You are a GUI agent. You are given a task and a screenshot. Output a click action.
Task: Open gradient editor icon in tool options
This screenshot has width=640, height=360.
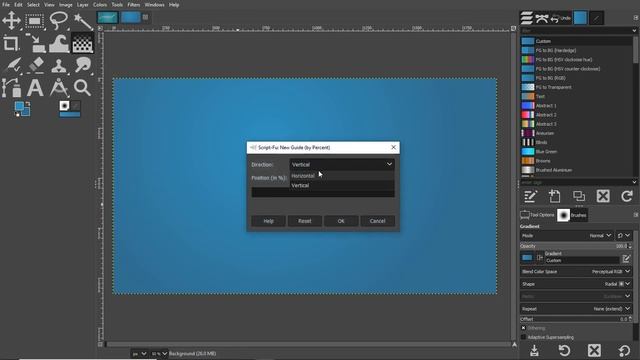pos(626,258)
